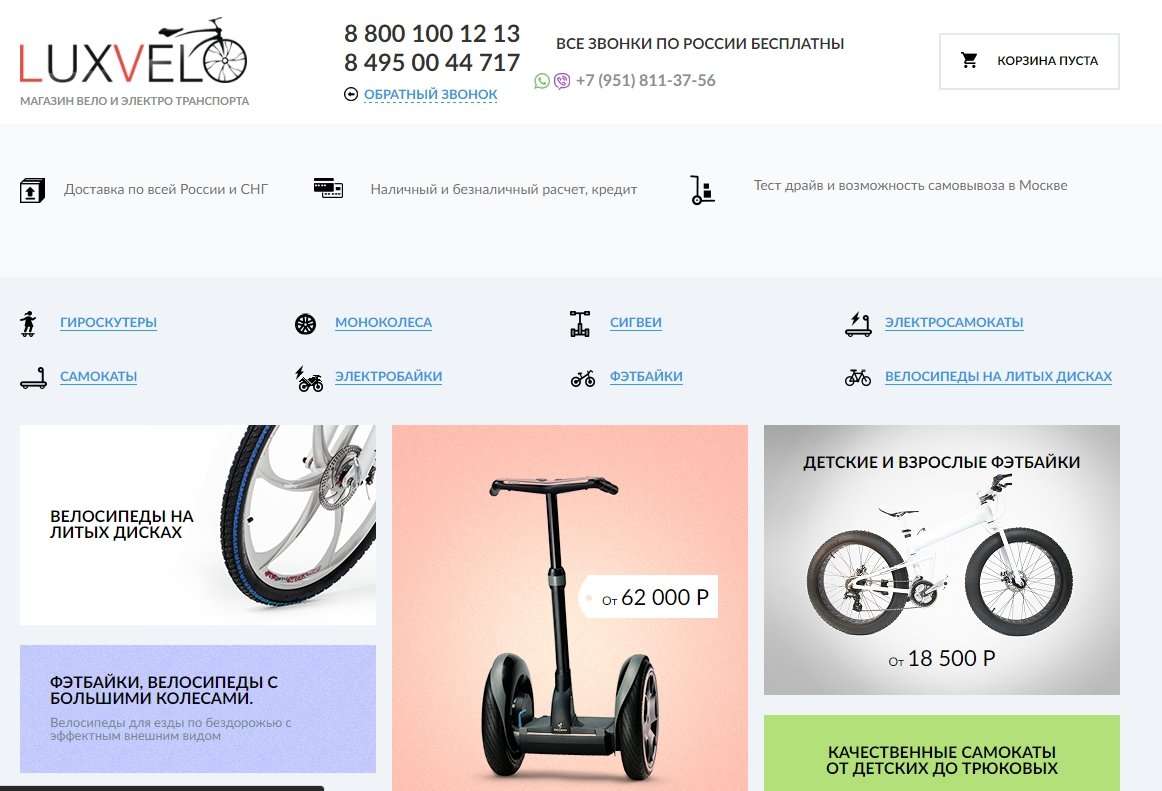Viewport: 1162px width, 791px height.
Task: Click the hoverboard rider icon beside Гироскутеры
Action: [28, 323]
